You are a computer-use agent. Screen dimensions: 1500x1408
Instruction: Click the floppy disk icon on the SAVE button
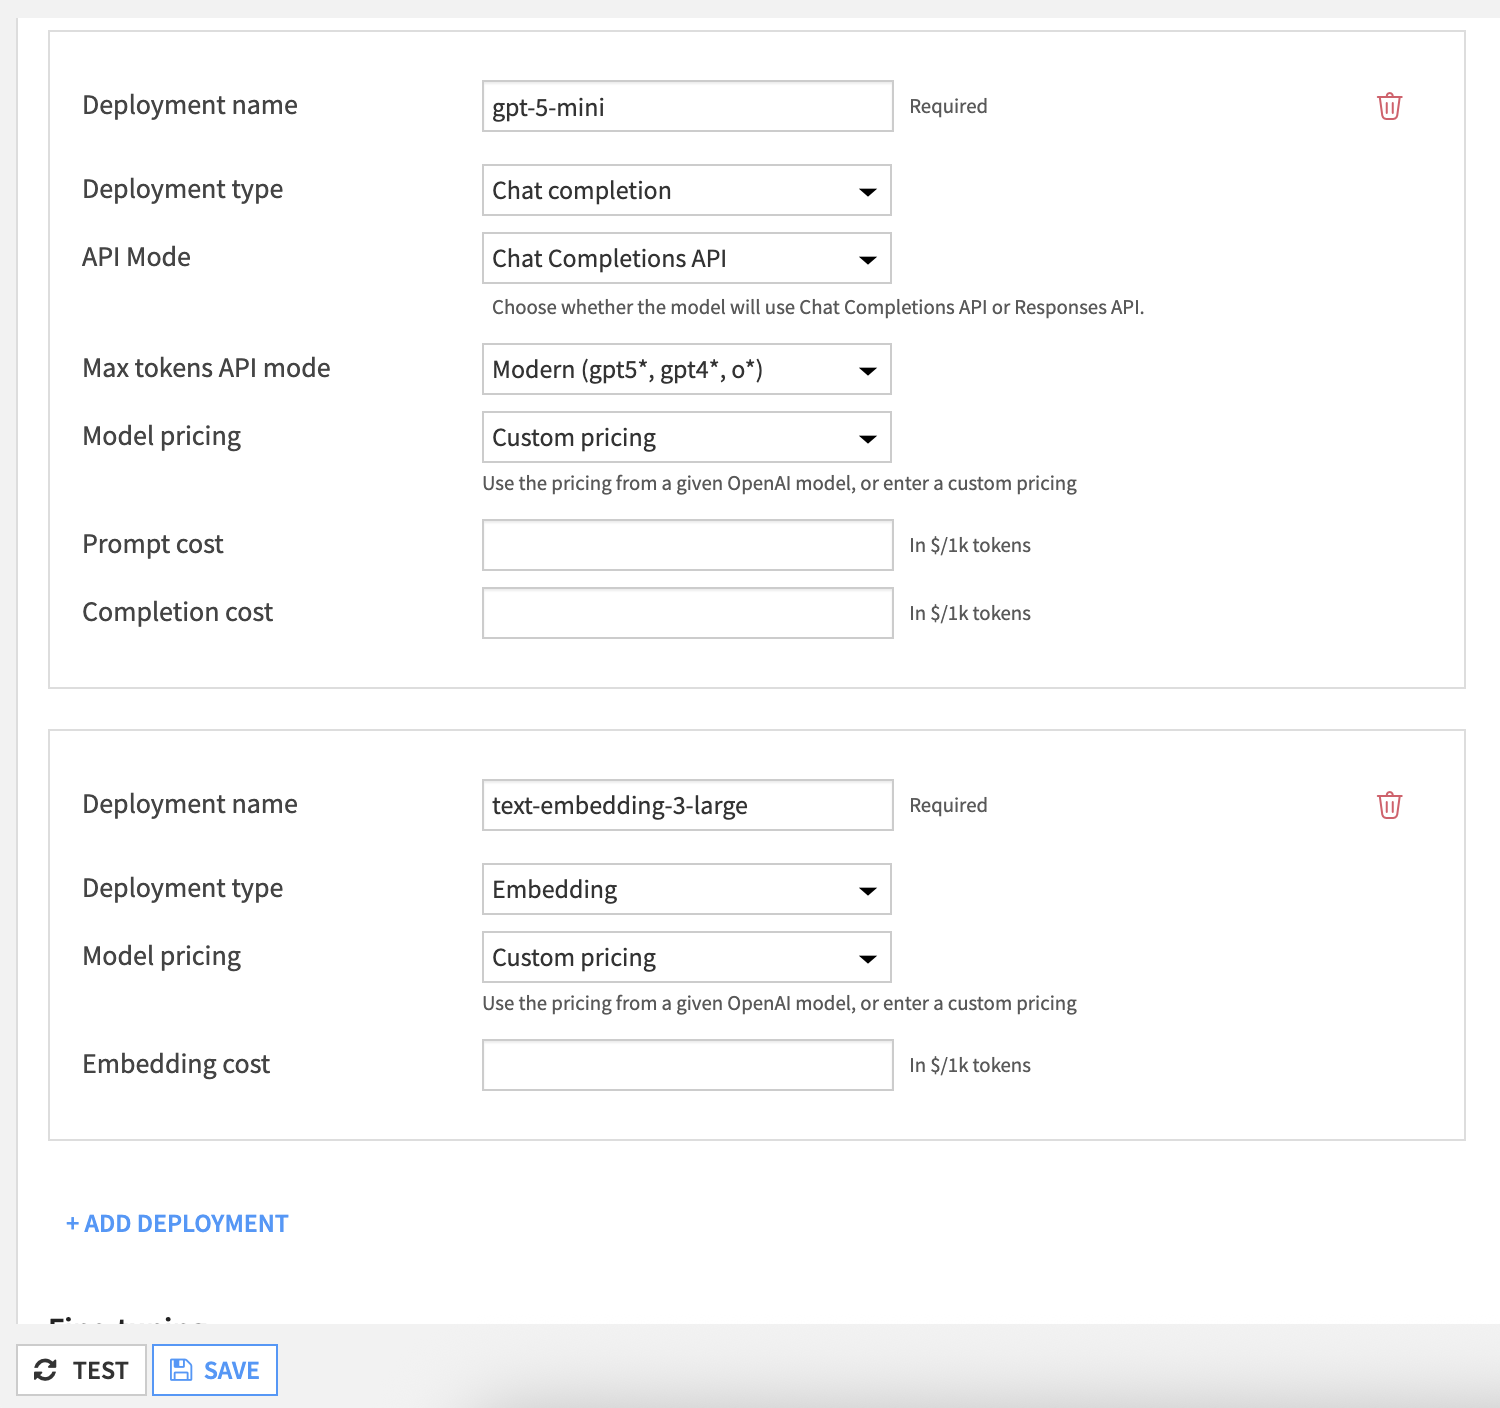pos(181,1370)
